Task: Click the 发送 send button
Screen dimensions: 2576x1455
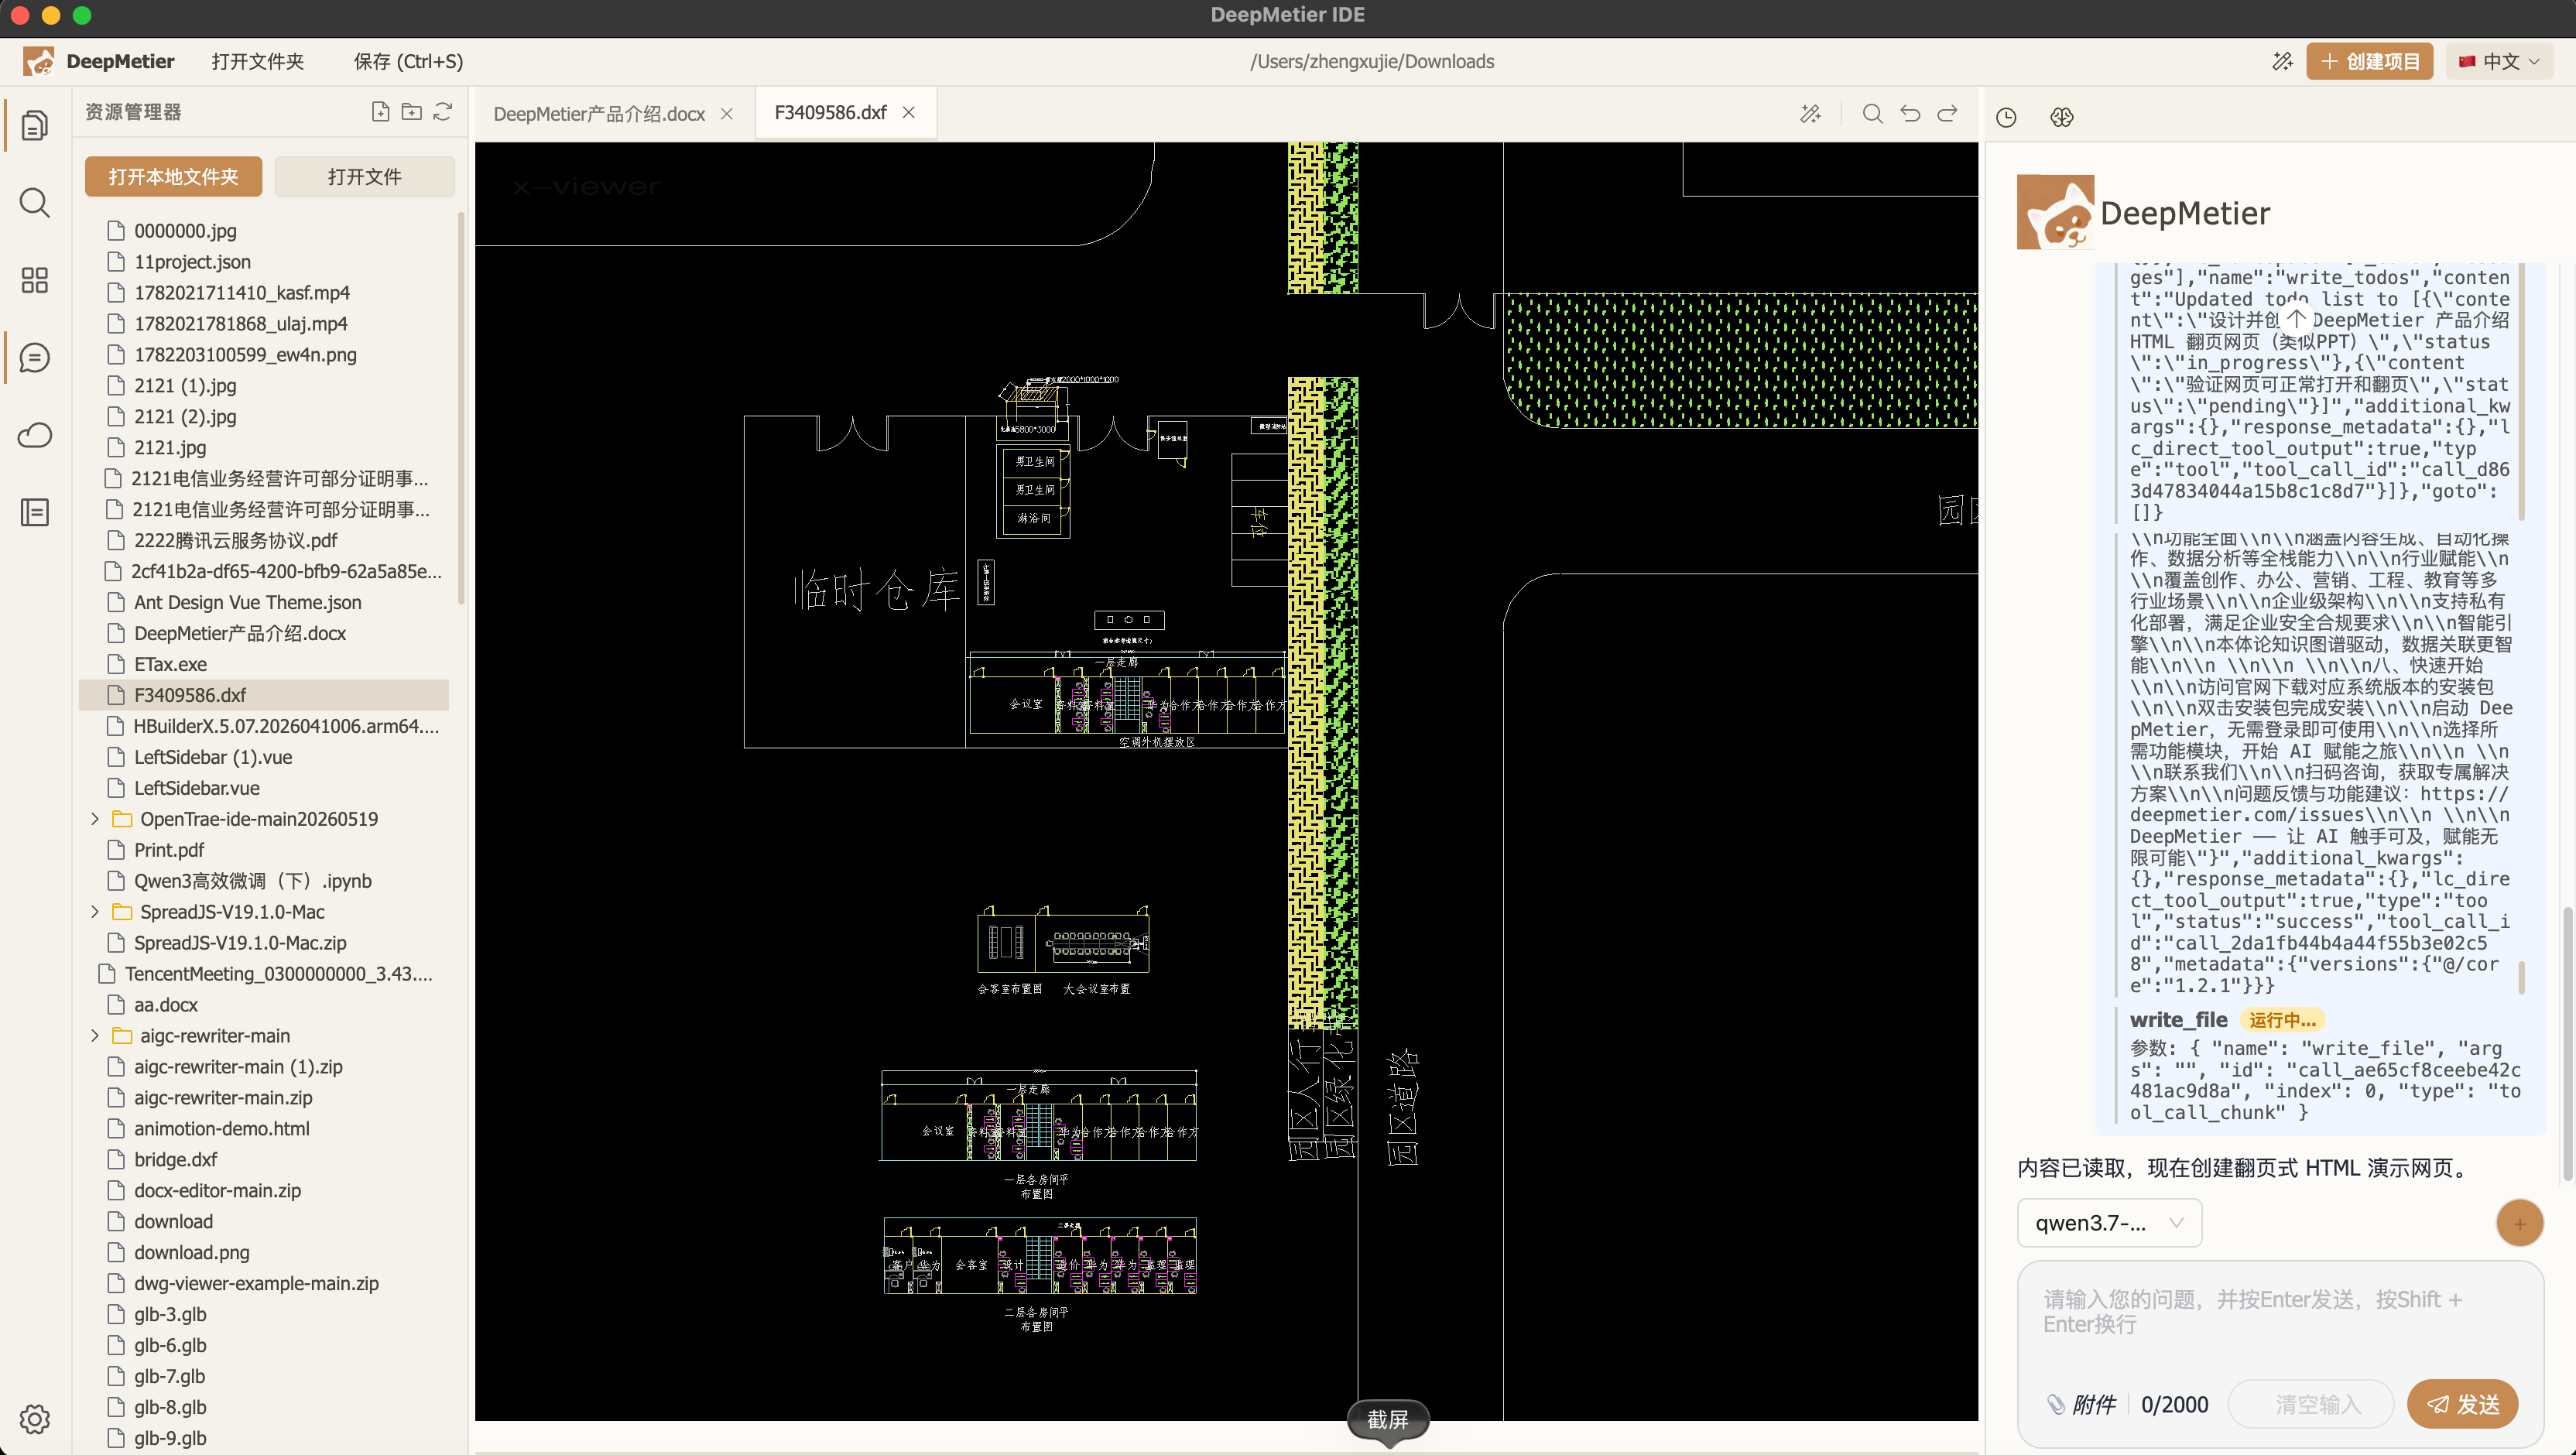Action: (2463, 1404)
